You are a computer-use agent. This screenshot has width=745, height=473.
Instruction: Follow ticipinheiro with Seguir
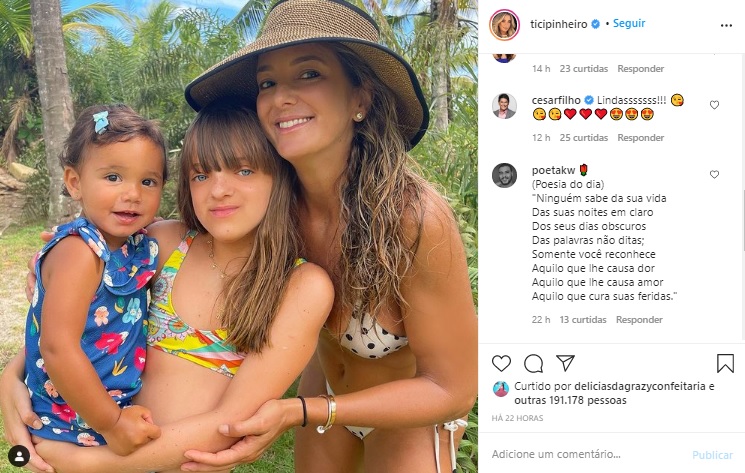coord(629,23)
